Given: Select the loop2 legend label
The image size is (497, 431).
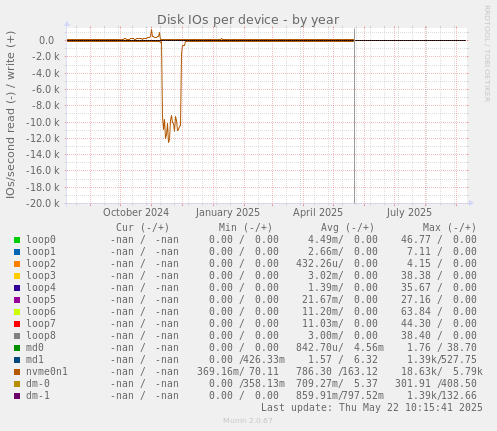Looking at the screenshot, I should (41, 263).
